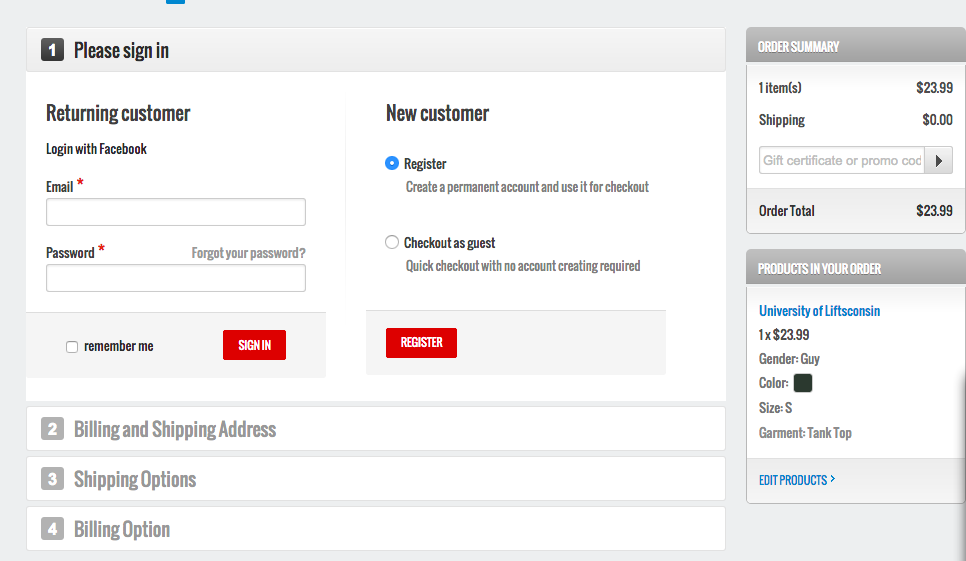Click the red REGISTER button
The image size is (966, 561).
click(421, 342)
